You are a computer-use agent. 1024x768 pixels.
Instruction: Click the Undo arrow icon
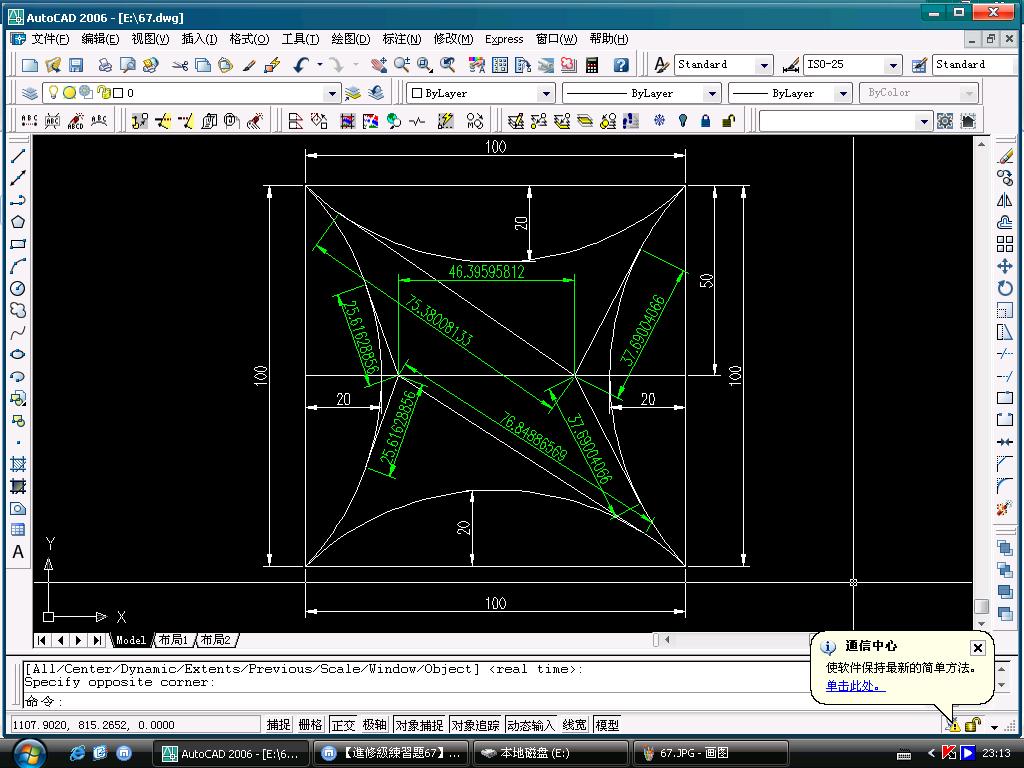click(301, 65)
